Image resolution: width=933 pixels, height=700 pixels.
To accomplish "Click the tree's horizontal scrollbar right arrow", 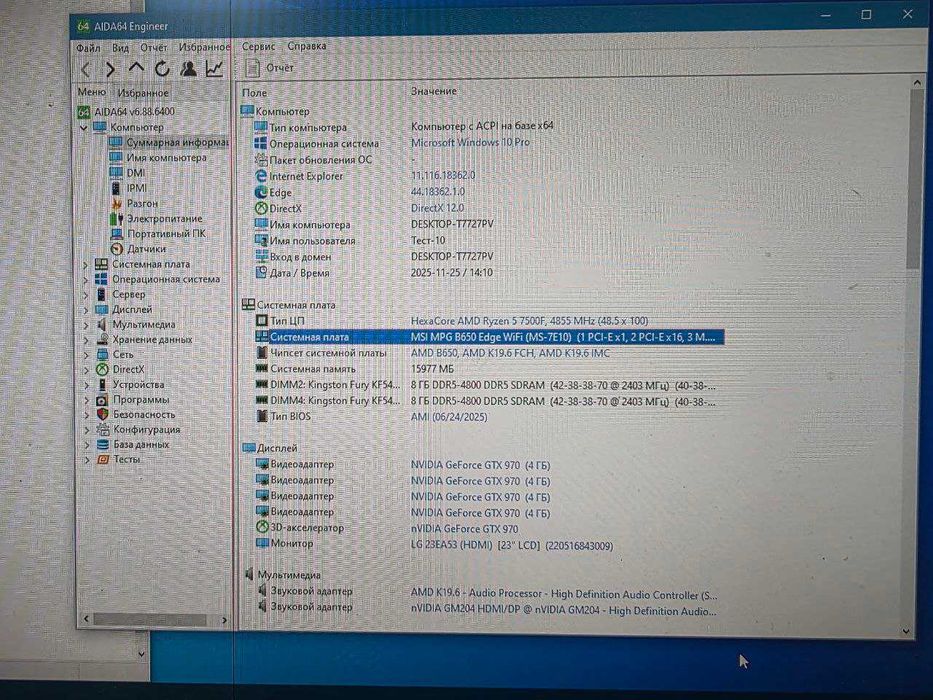I will pos(224,620).
